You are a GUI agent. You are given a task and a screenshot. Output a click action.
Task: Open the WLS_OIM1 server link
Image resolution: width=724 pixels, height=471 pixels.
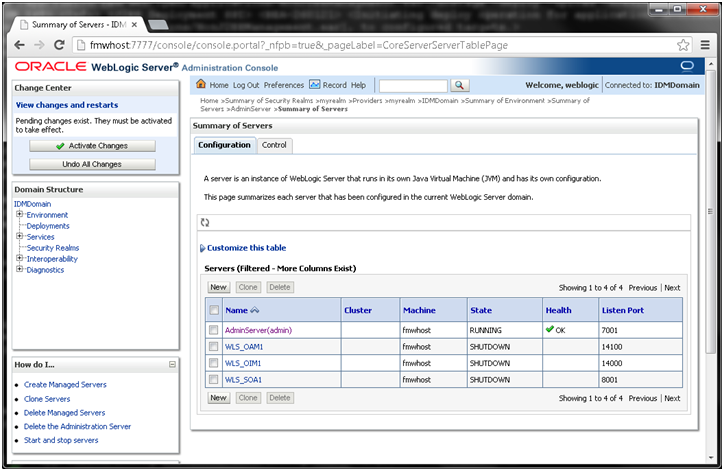tap(243, 363)
